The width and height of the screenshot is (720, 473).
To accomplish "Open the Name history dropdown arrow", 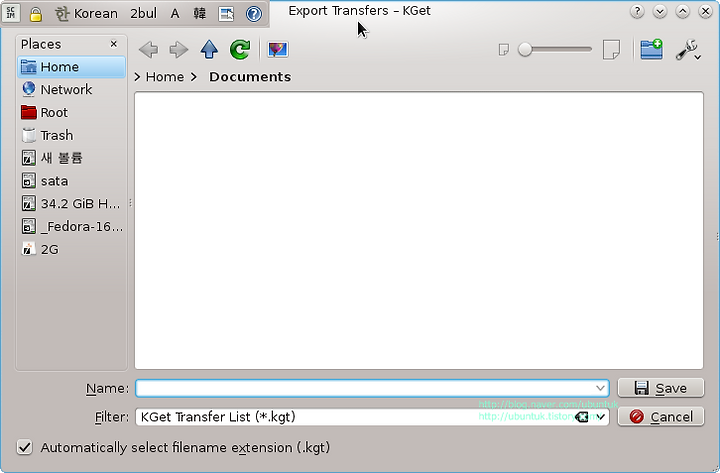I will tap(600, 389).
